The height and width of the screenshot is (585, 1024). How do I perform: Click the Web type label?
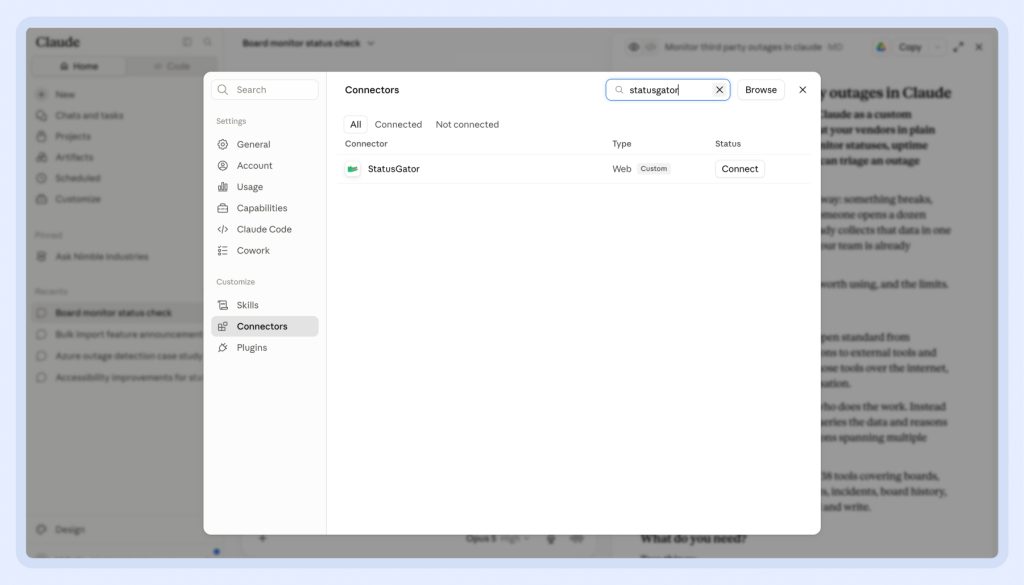click(x=622, y=168)
